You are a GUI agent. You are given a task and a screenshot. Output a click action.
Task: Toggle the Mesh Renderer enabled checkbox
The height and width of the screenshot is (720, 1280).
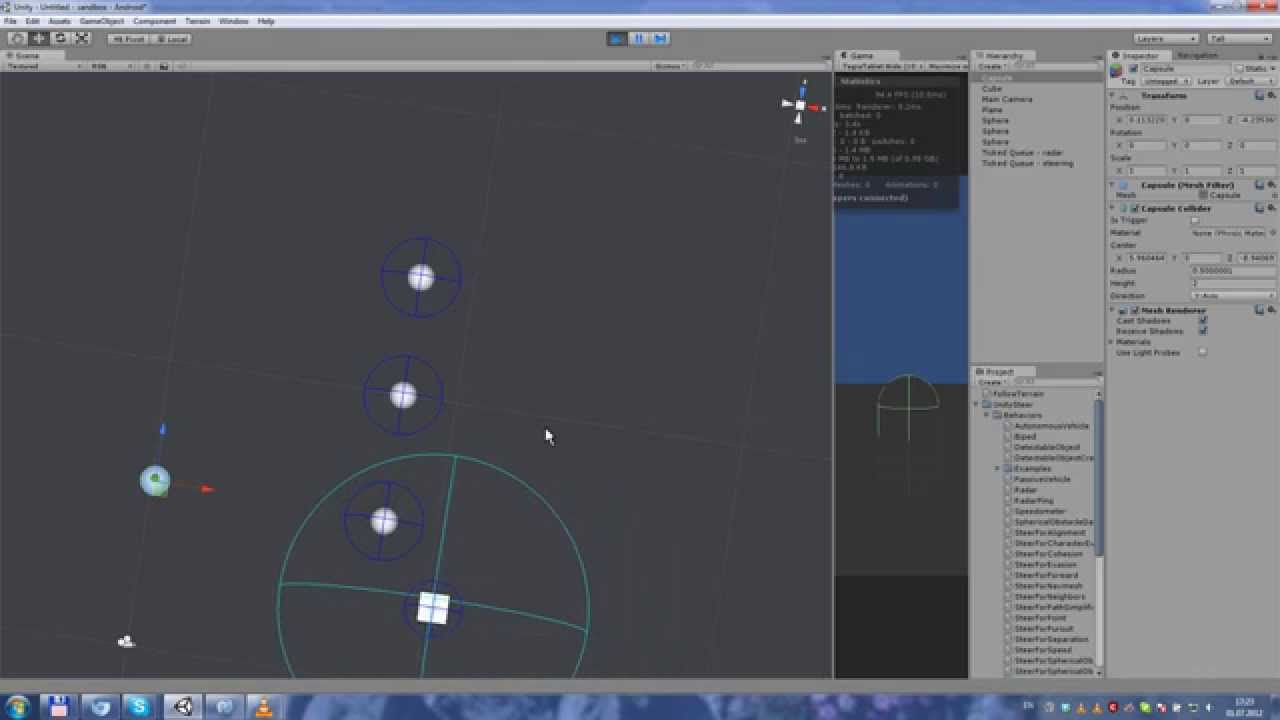click(x=1135, y=310)
